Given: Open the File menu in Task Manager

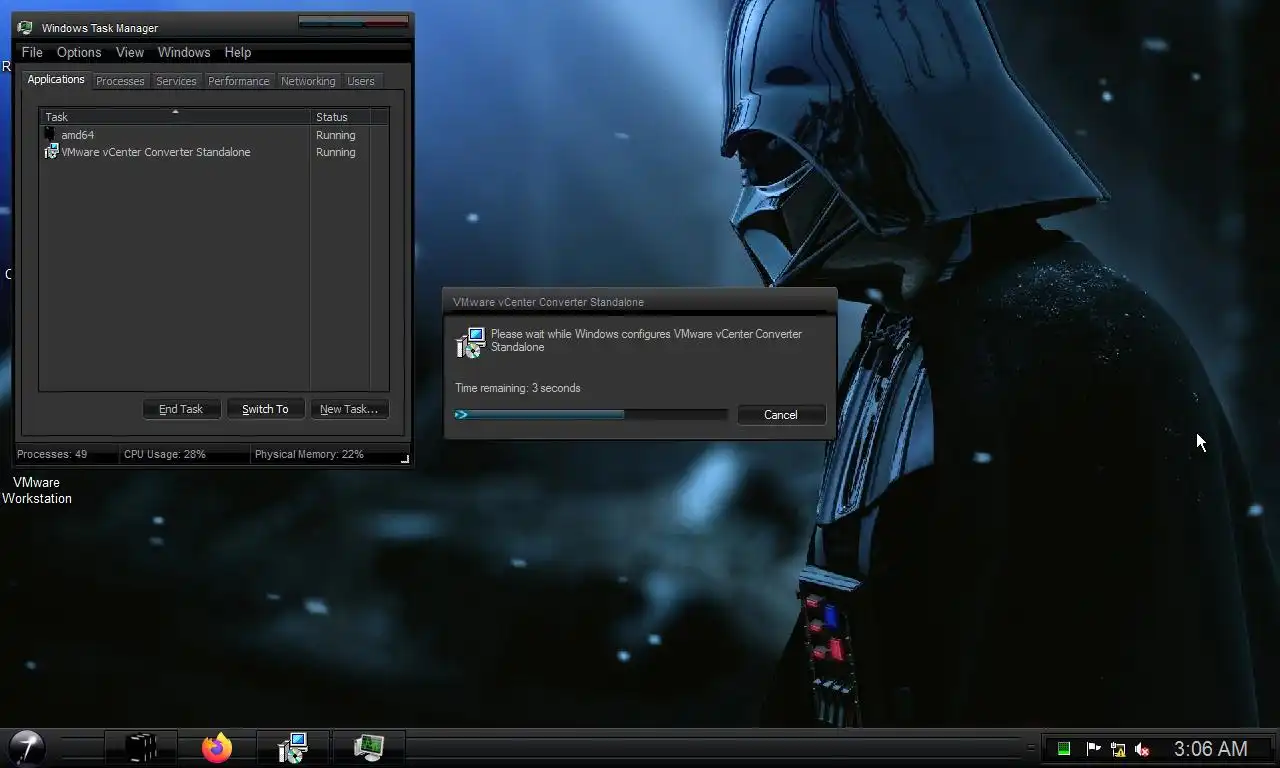Looking at the screenshot, I should pyautogui.click(x=32, y=52).
